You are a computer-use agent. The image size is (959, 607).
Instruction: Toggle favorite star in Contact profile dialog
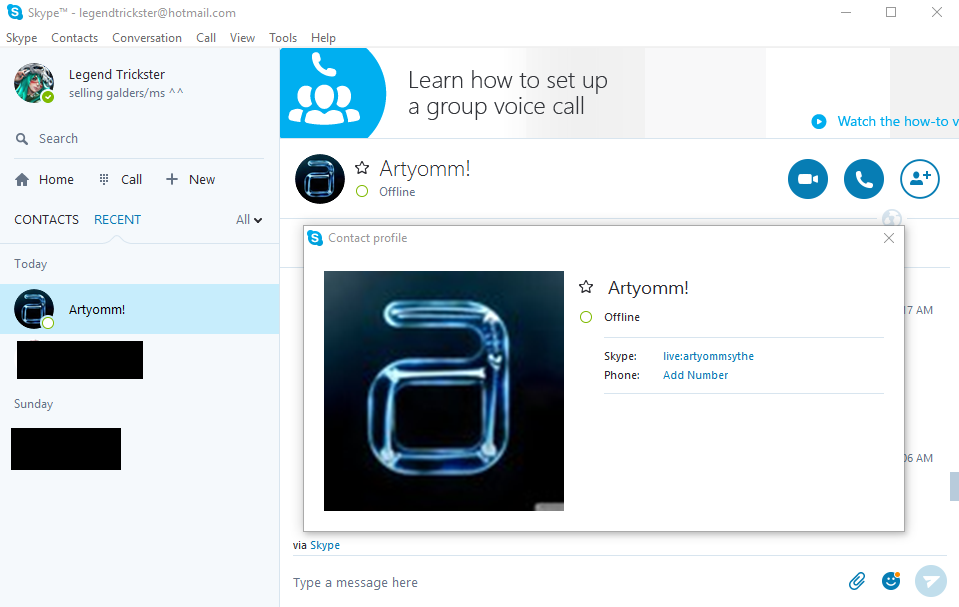586,286
